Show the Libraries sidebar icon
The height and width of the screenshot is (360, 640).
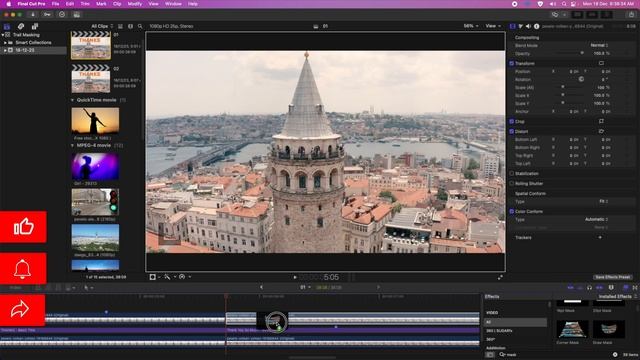point(7,26)
